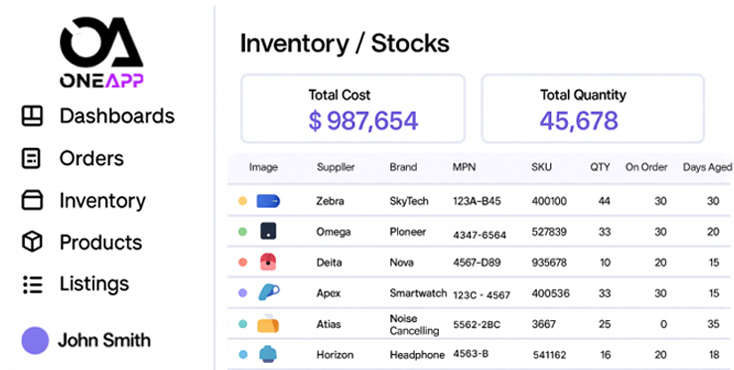Click the Listings list icon

32,284
